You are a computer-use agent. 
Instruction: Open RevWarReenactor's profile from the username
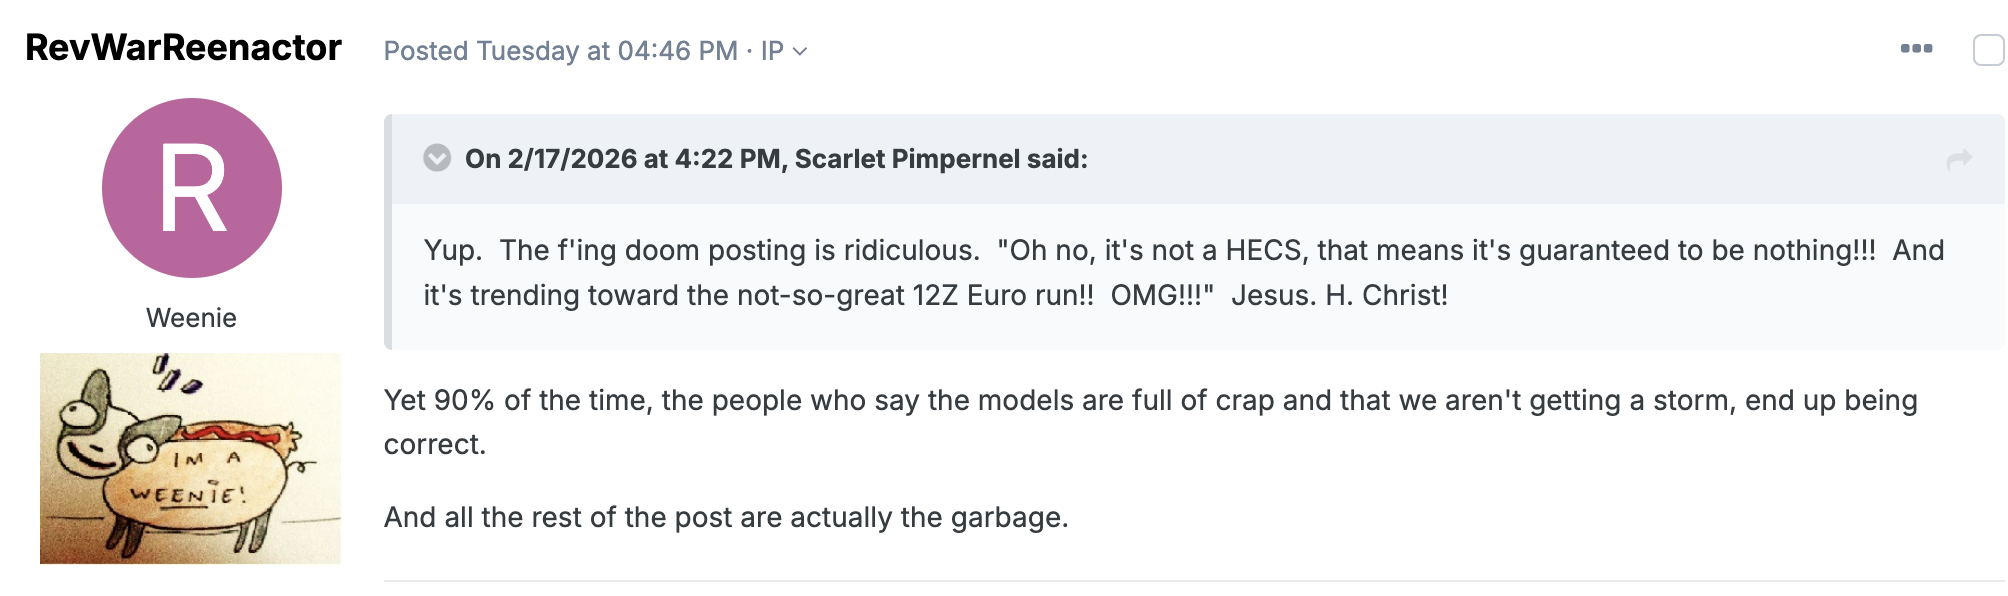click(183, 48)
